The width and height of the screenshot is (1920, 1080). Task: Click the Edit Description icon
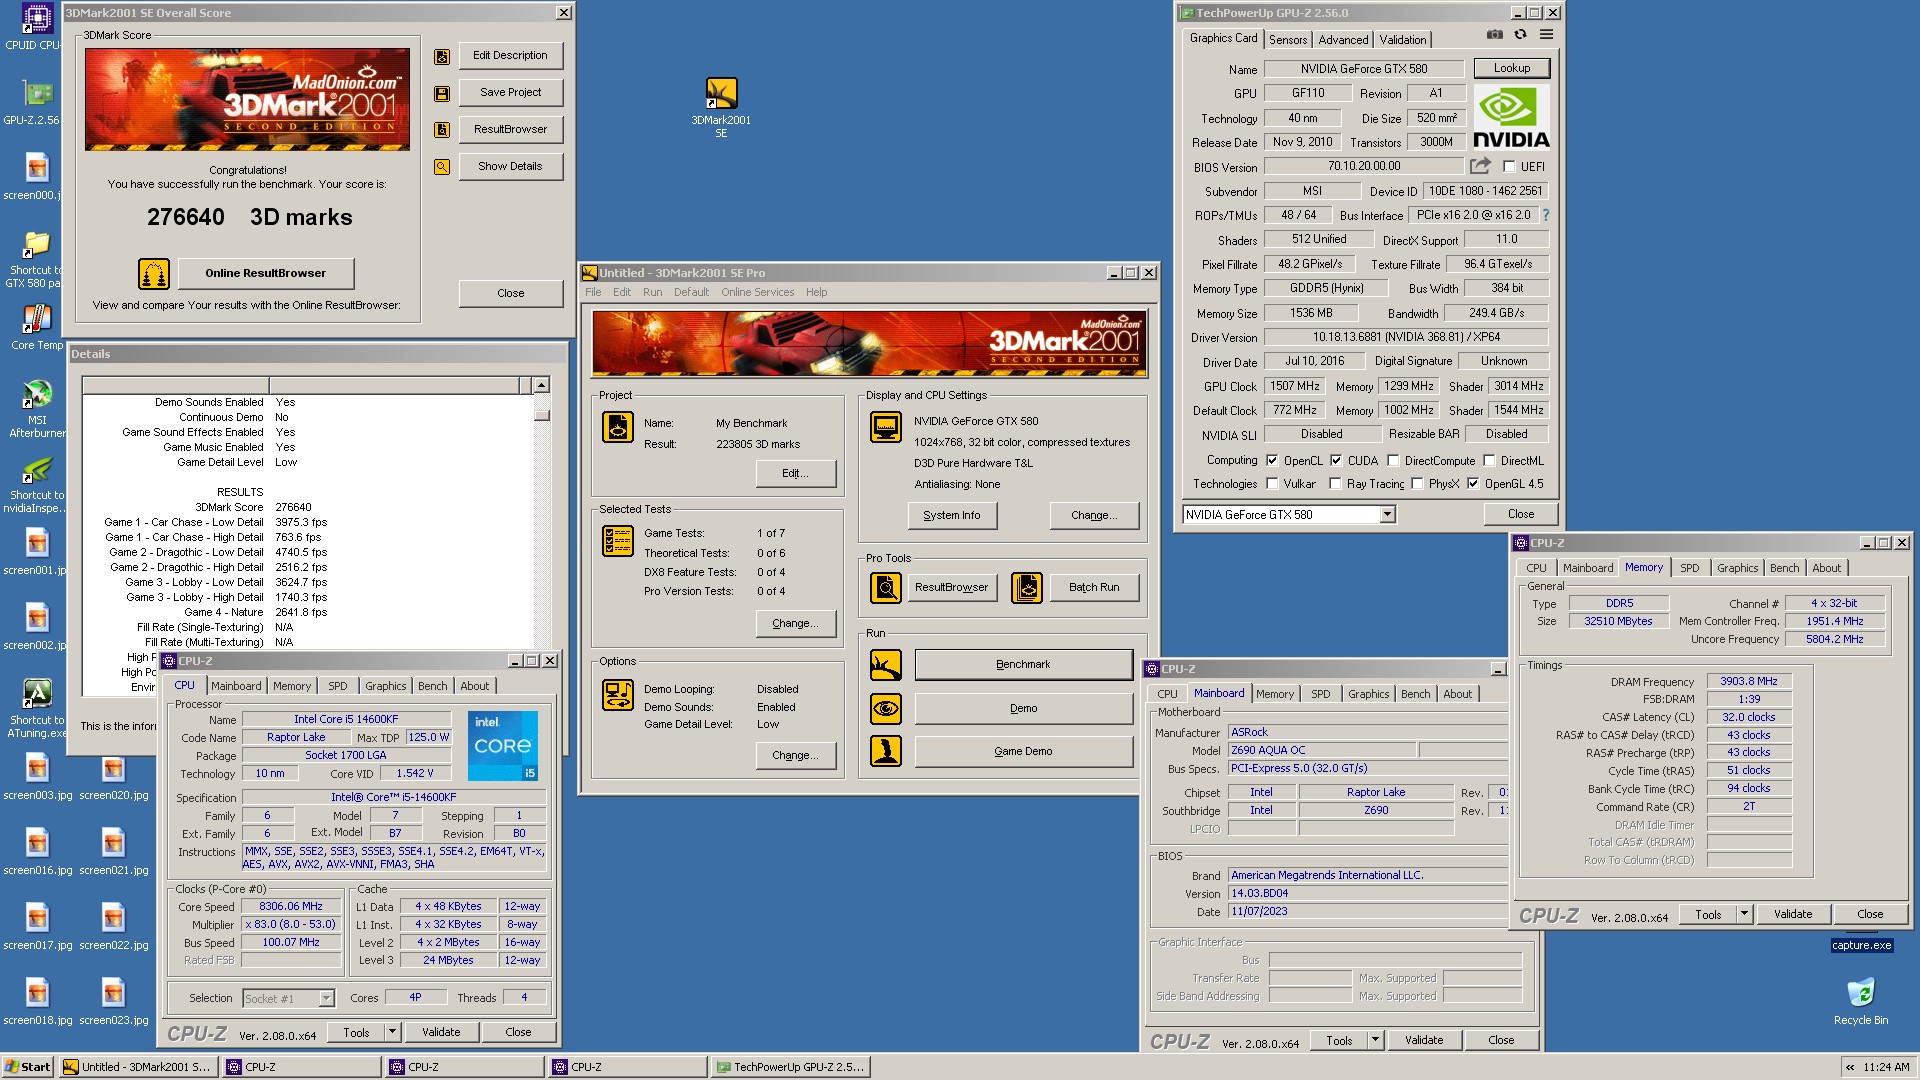(441, 57)
